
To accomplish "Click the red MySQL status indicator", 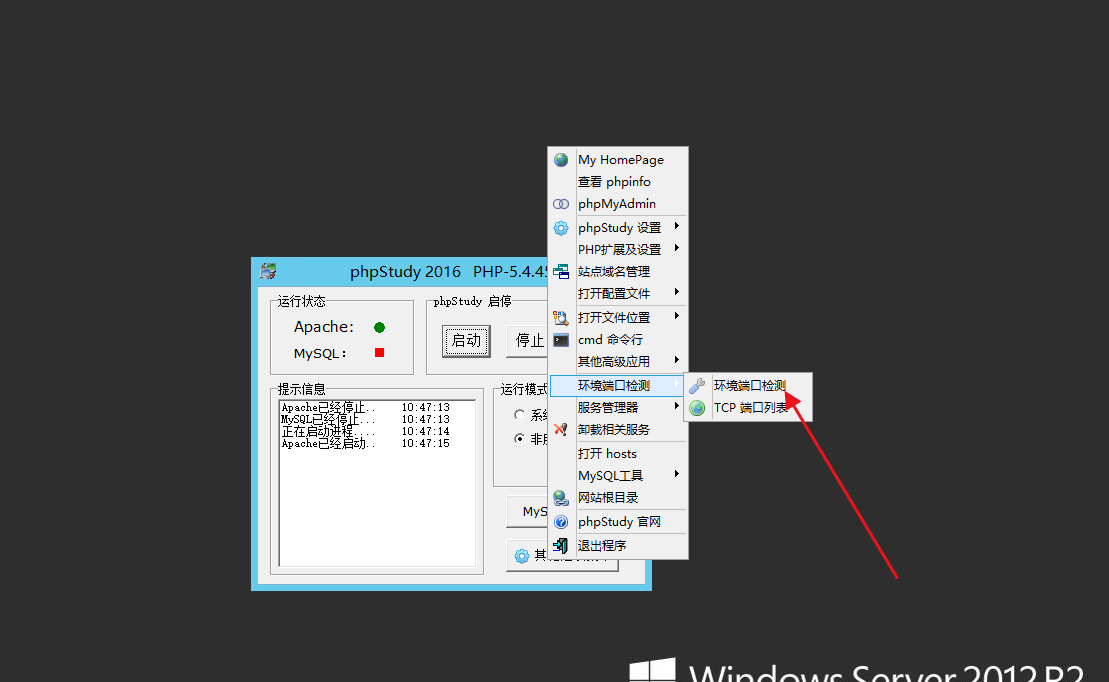I will click(x=380, y=353).
